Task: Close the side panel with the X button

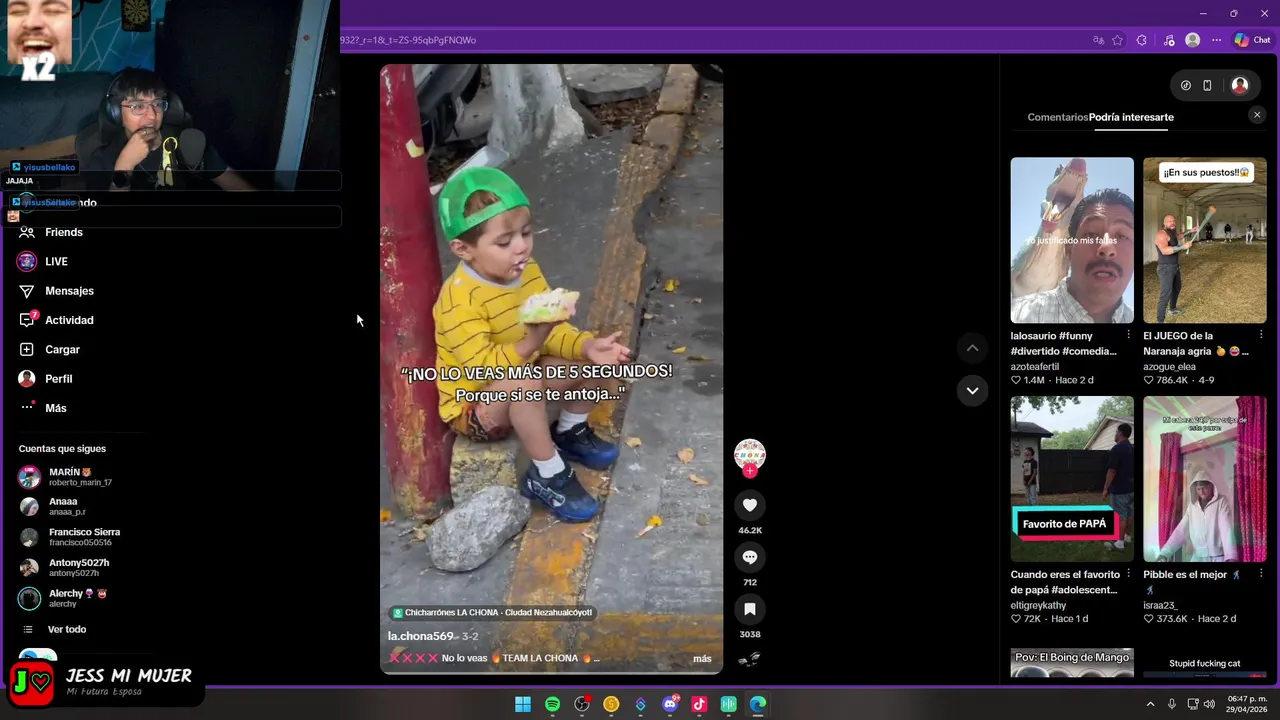Action: click(1257, 115)
